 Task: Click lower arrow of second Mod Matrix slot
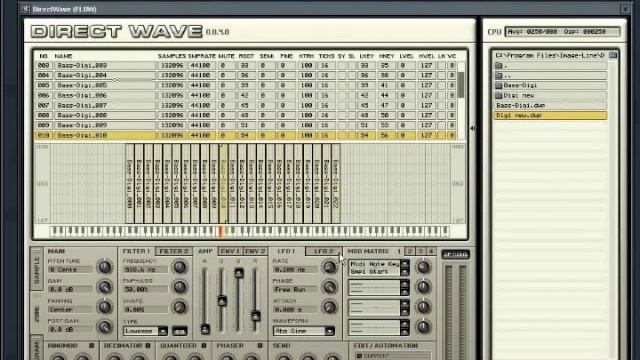(x=404, y=291)
